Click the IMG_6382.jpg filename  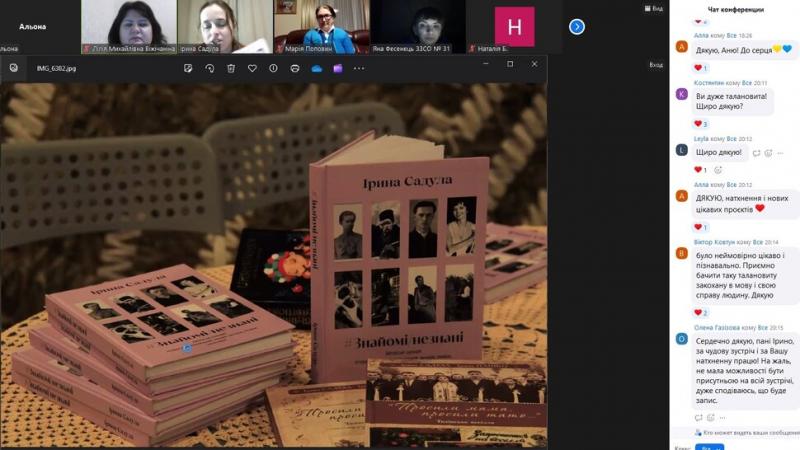click(x=57, y=68)
